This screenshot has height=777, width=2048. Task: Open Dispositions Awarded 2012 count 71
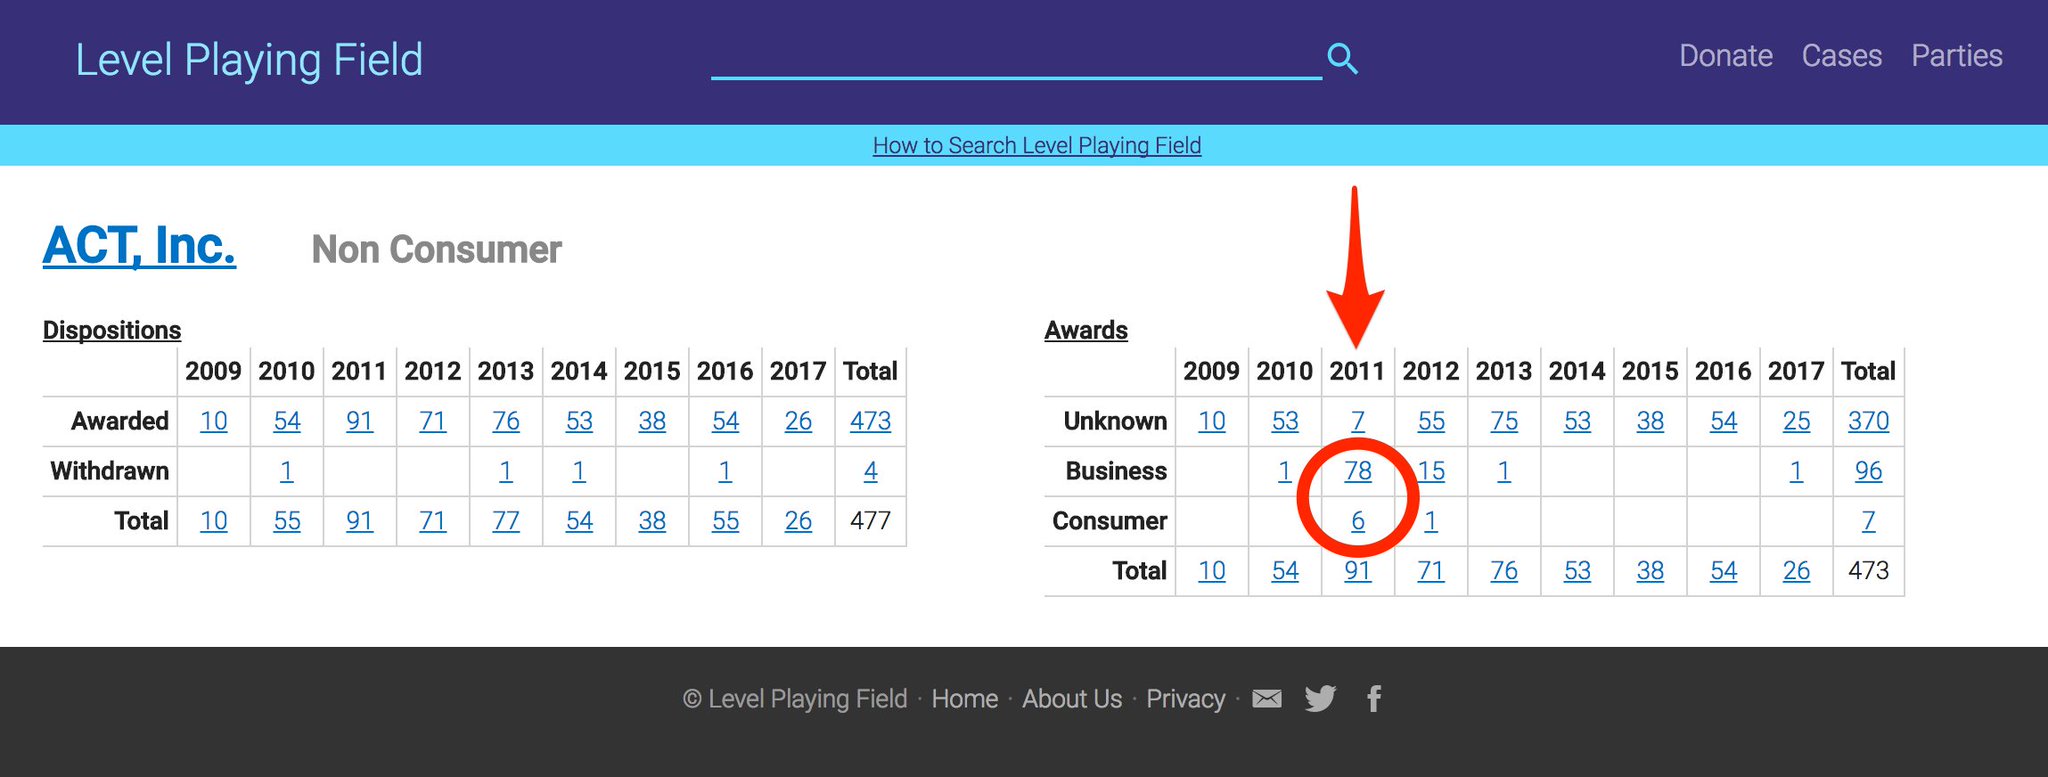pyautogui.click(x=433, y=421)
